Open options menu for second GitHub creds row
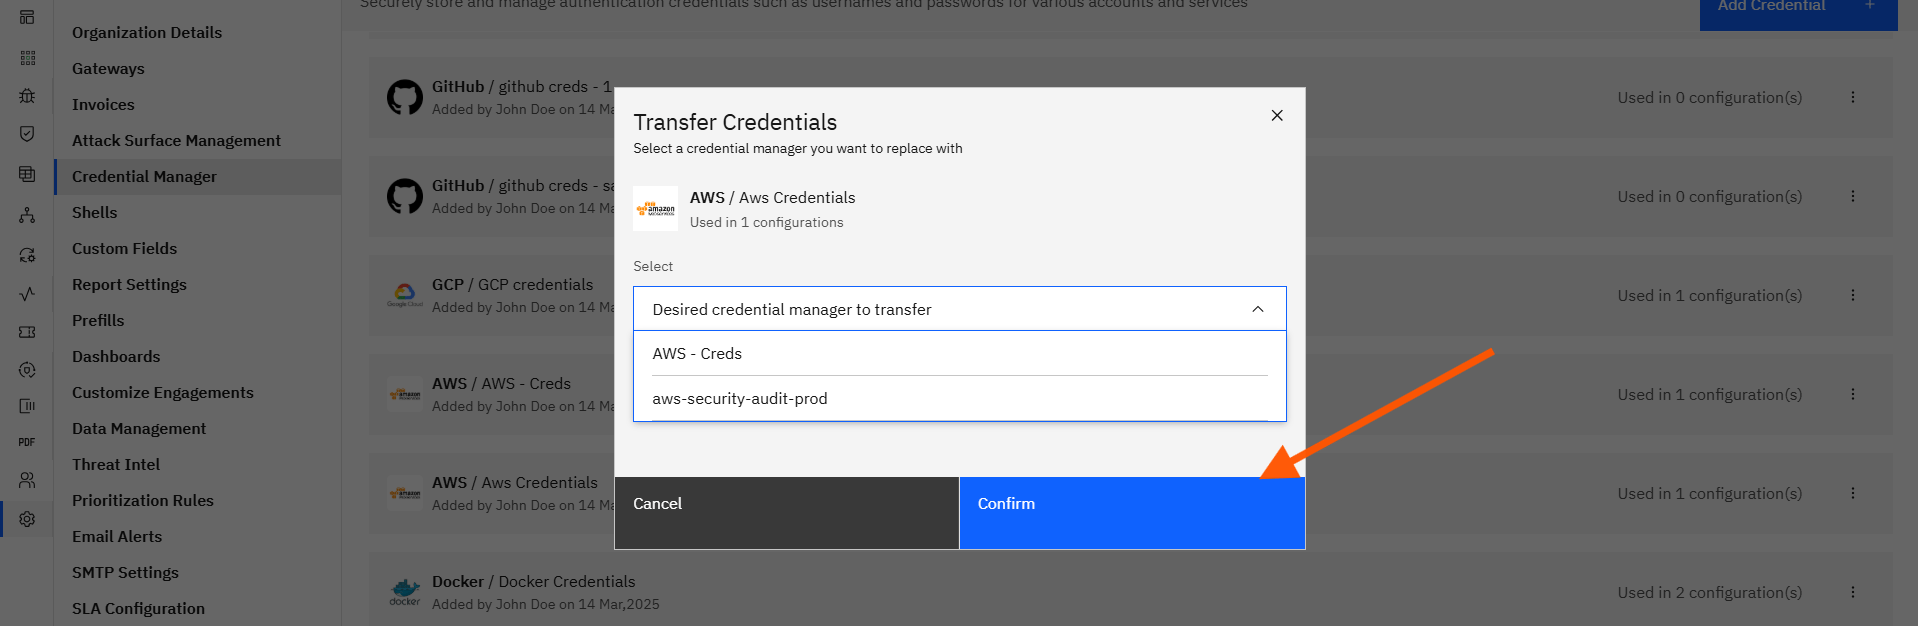The width and height of the screenshot is (1918, 626). [x=1853, y=197]
